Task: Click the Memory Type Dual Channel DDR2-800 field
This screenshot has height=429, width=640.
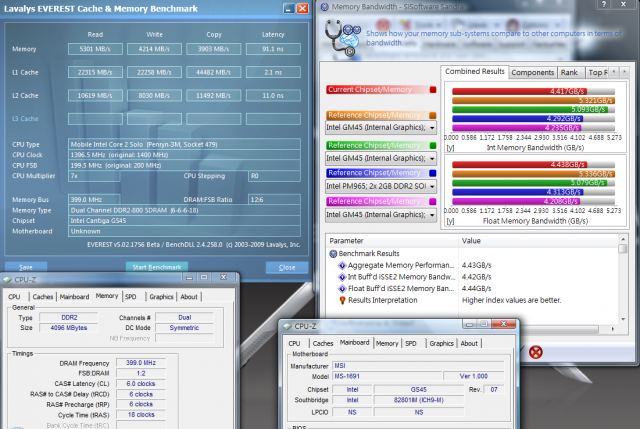Action: point(184,210)
